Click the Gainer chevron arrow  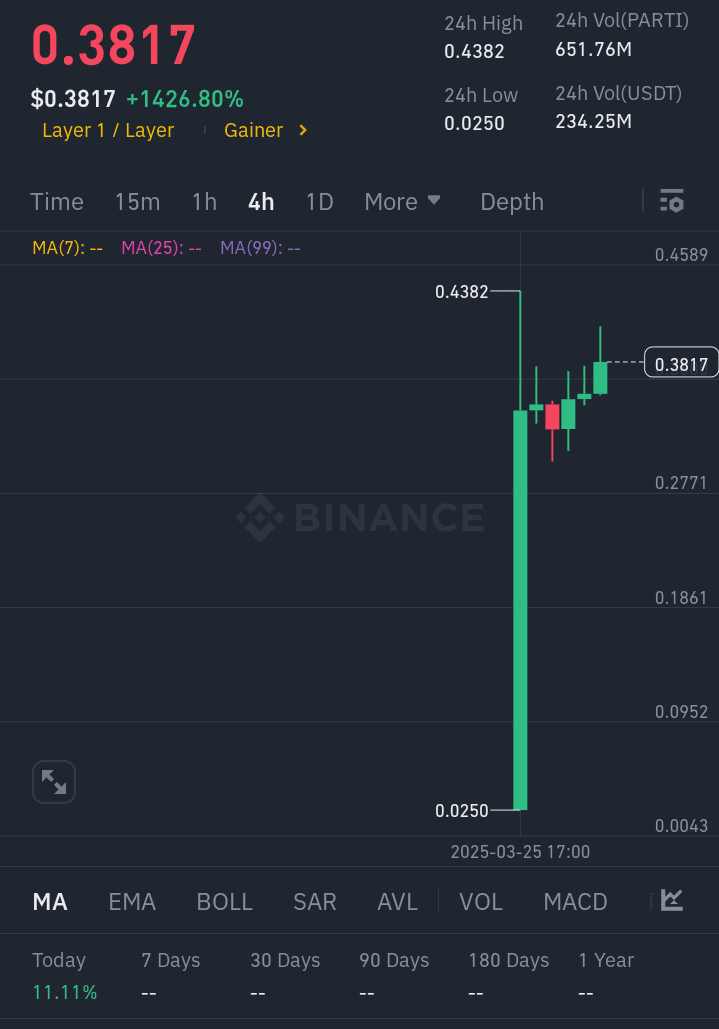point(303,130)
